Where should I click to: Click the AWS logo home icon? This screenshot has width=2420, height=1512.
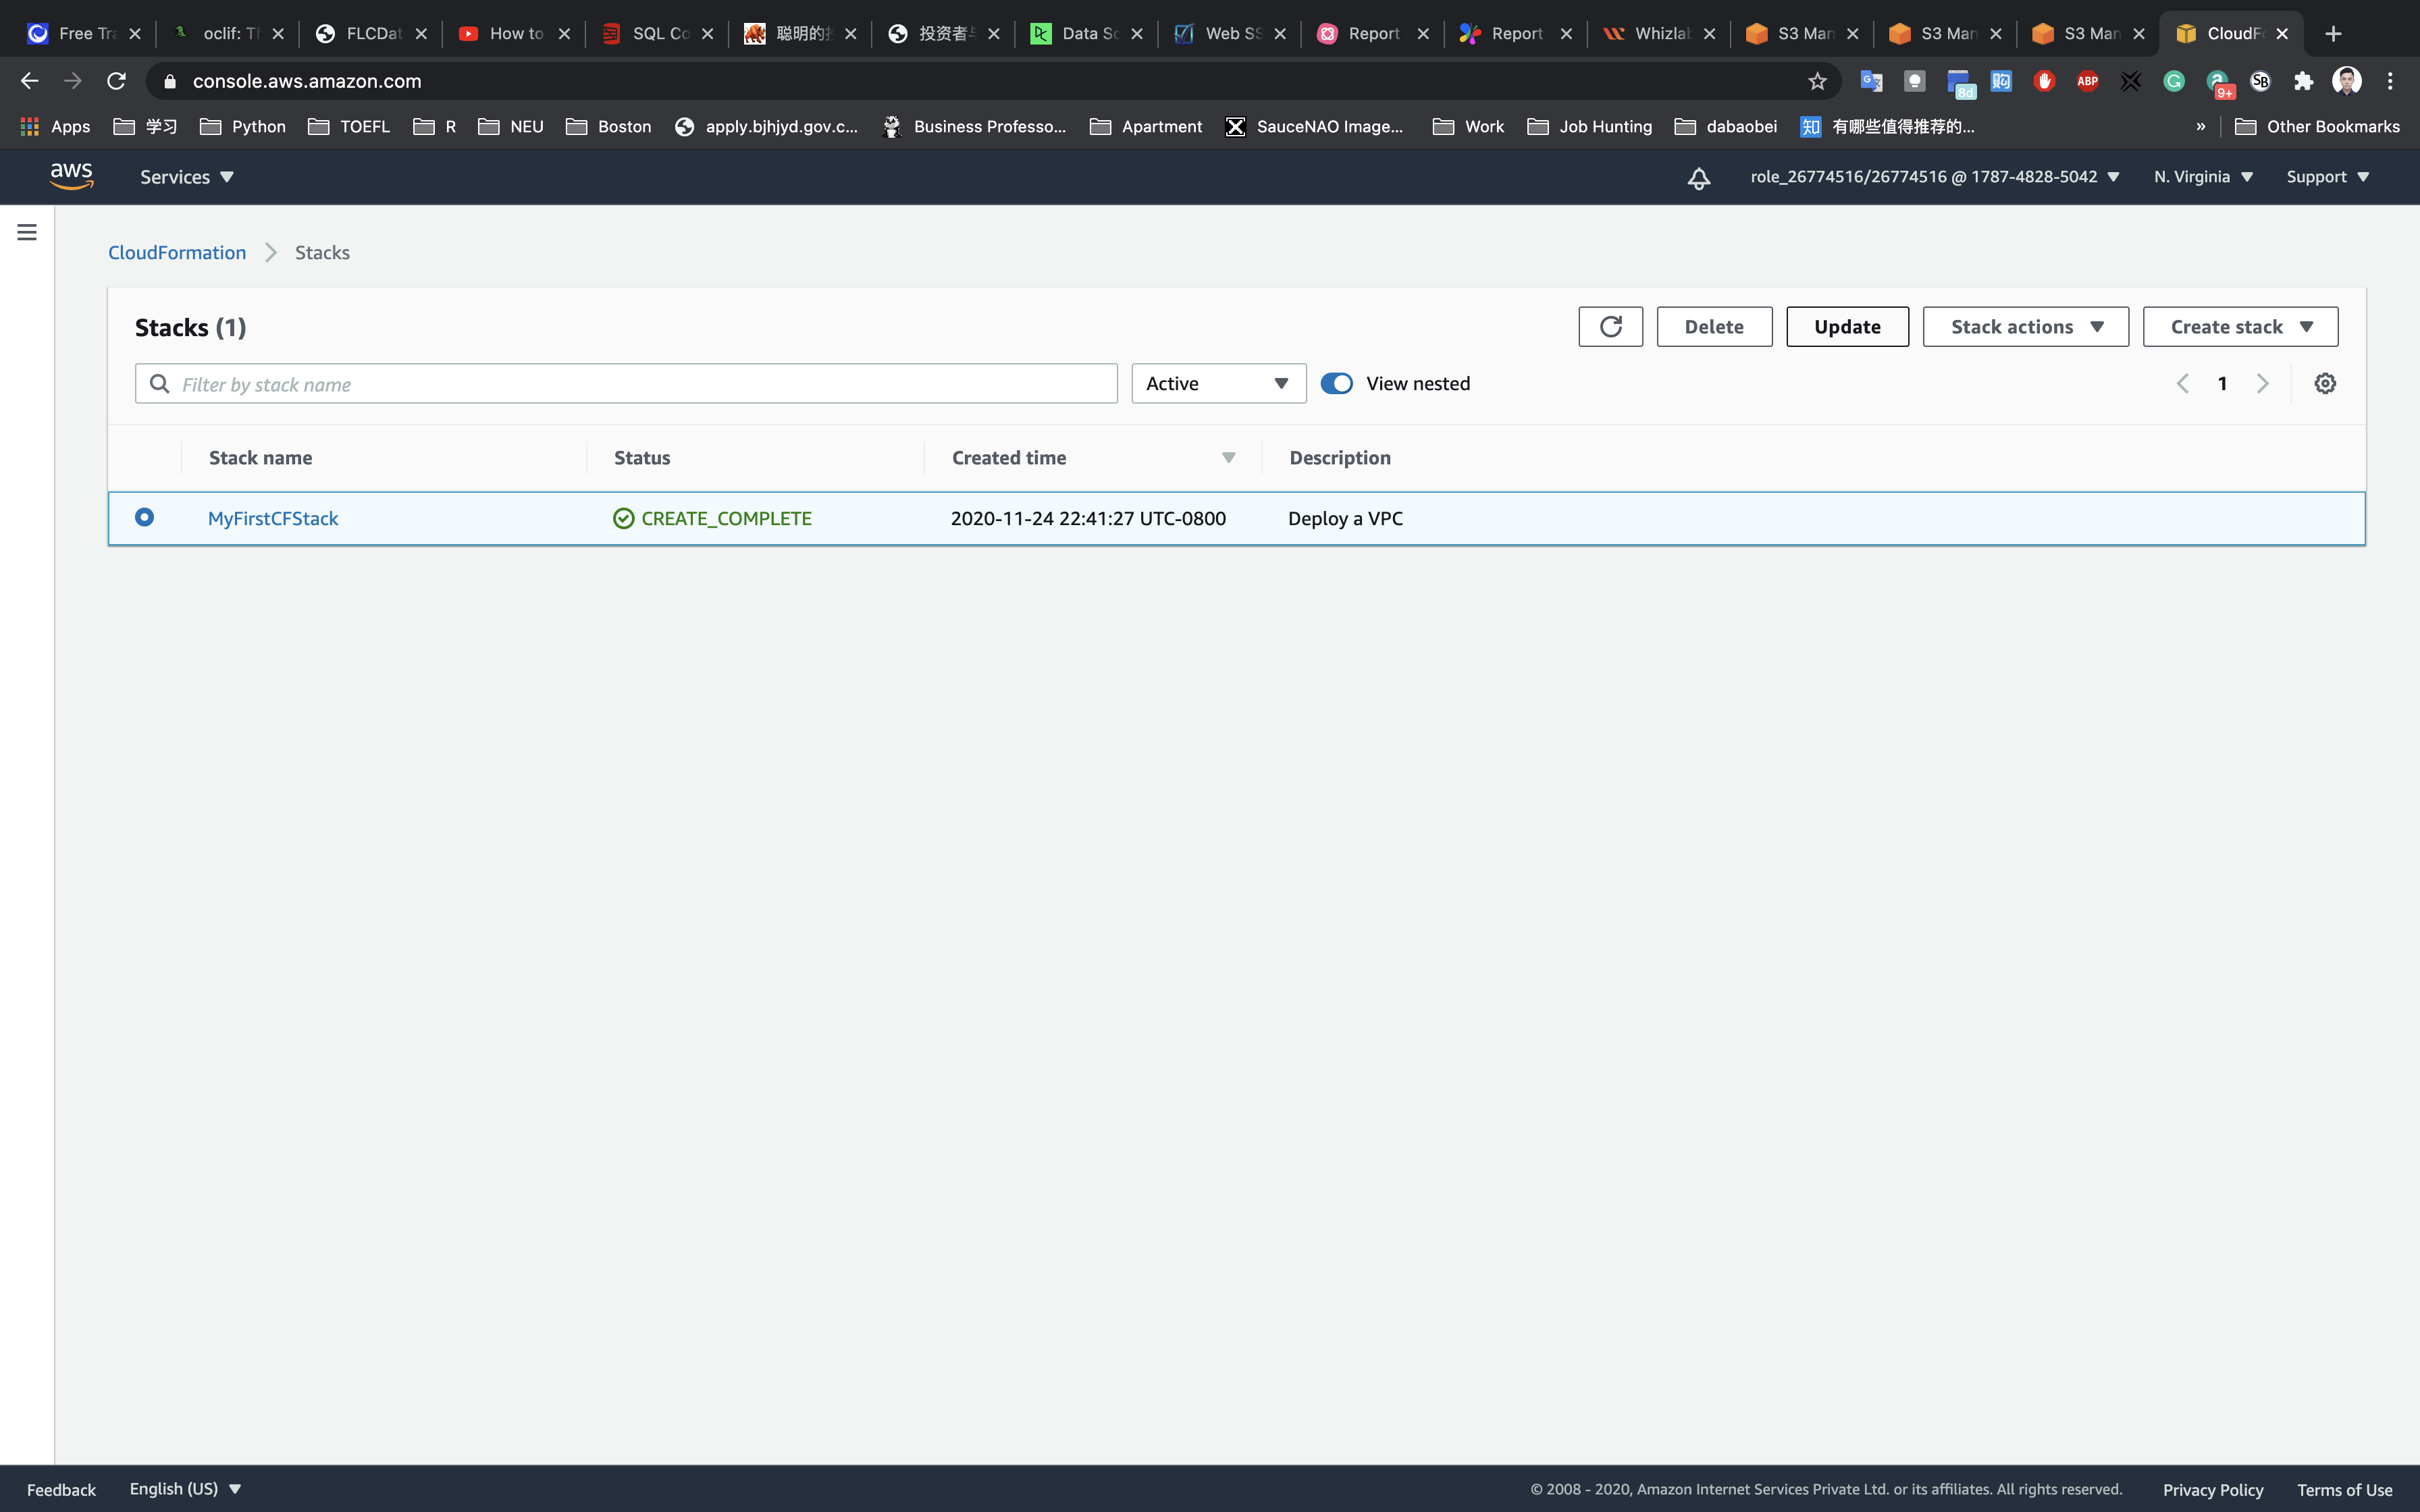(x=71, y=177)
